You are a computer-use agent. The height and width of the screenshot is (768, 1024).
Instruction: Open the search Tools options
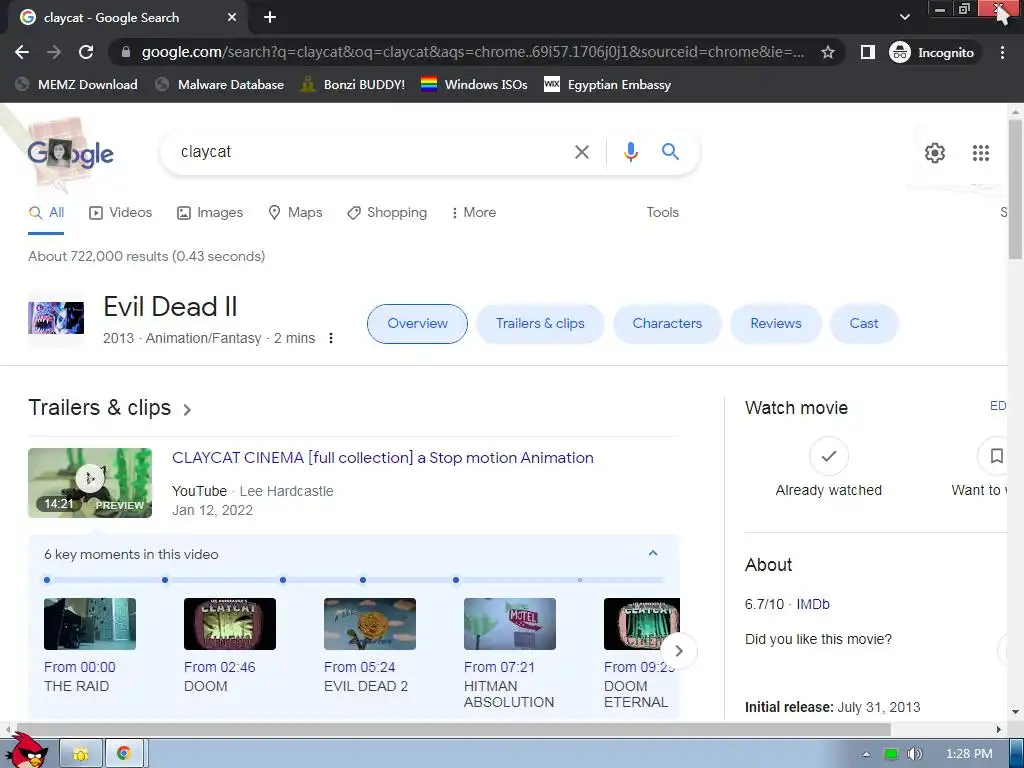(662, 213)
